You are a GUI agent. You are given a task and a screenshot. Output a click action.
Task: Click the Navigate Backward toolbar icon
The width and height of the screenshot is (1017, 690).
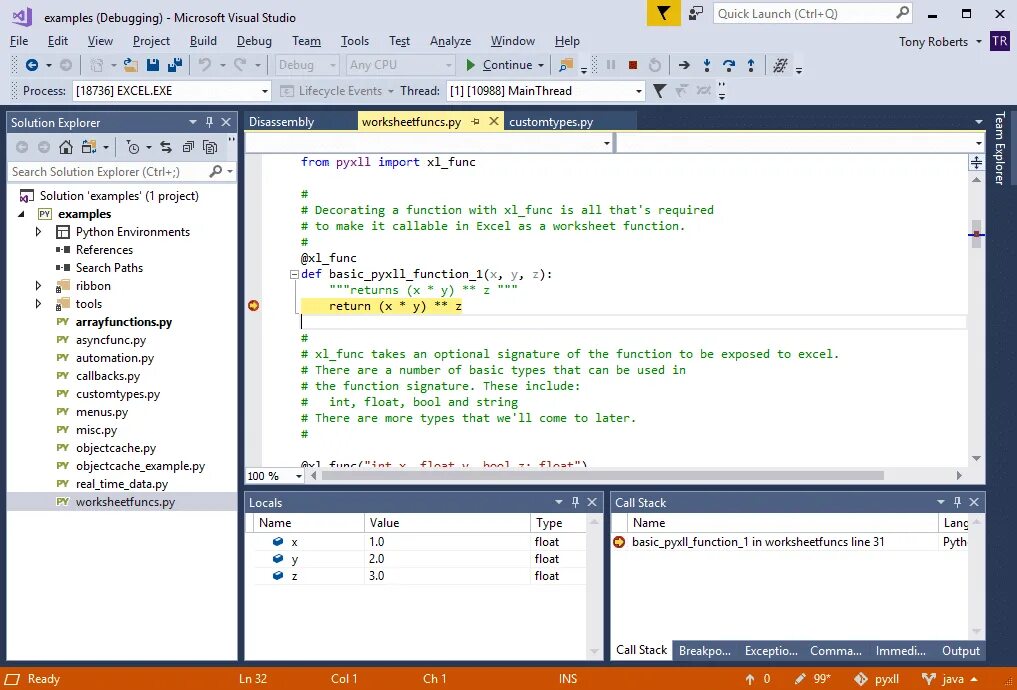(31, 65)
